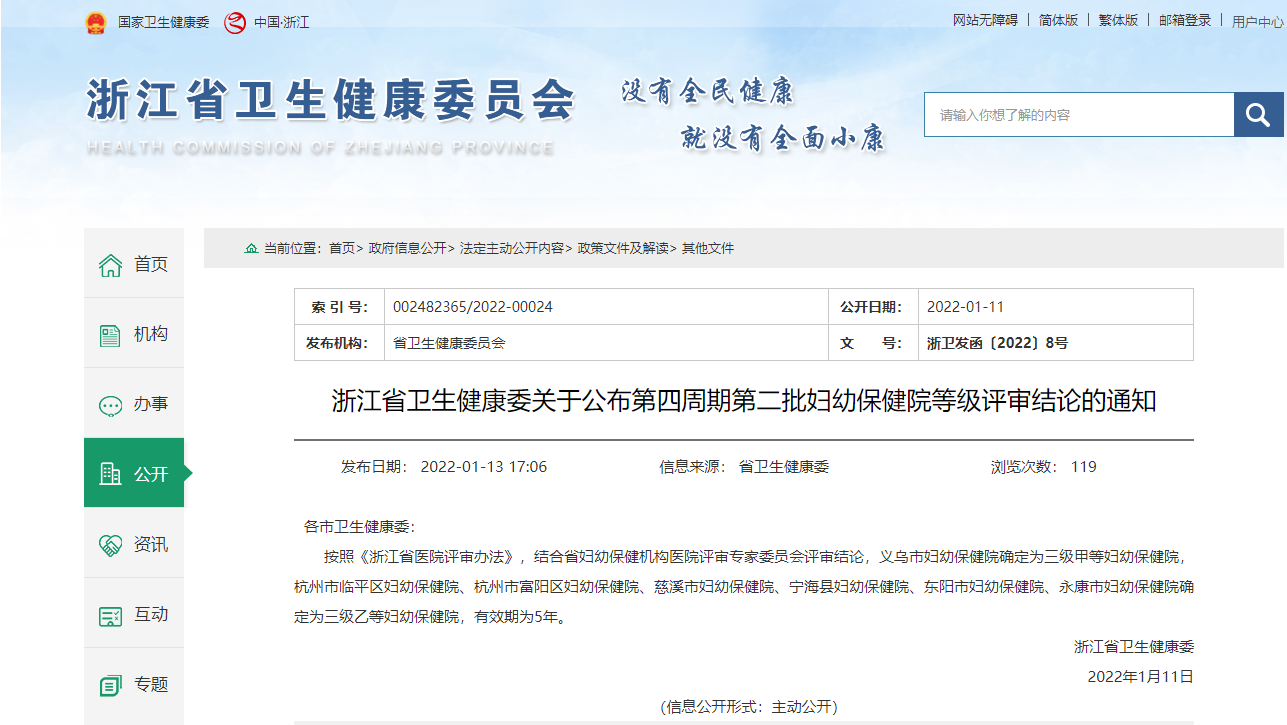
Task: Click the 公开日期 label cell
Action: [x=873, y=307]
